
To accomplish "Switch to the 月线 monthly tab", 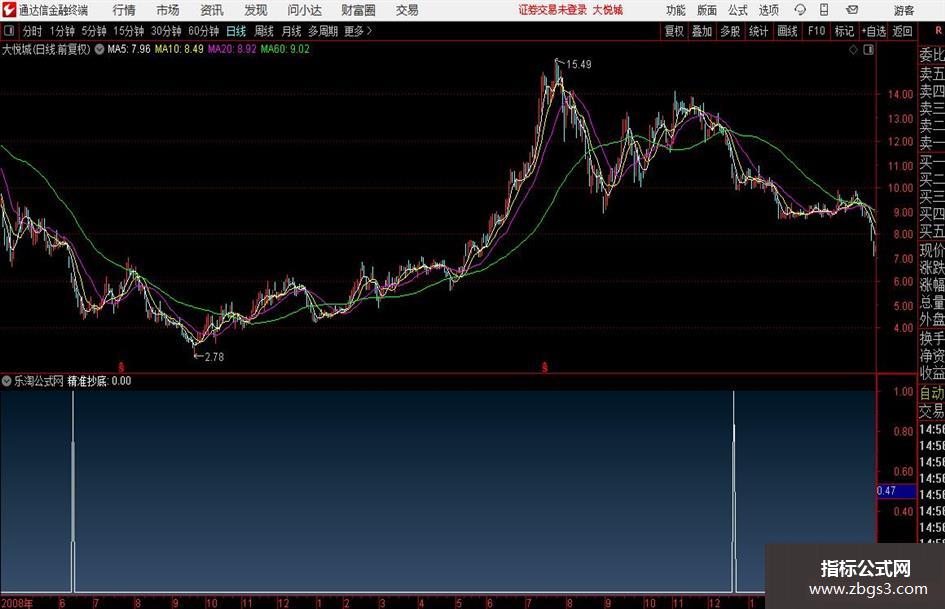I will (x=292, y=31).
